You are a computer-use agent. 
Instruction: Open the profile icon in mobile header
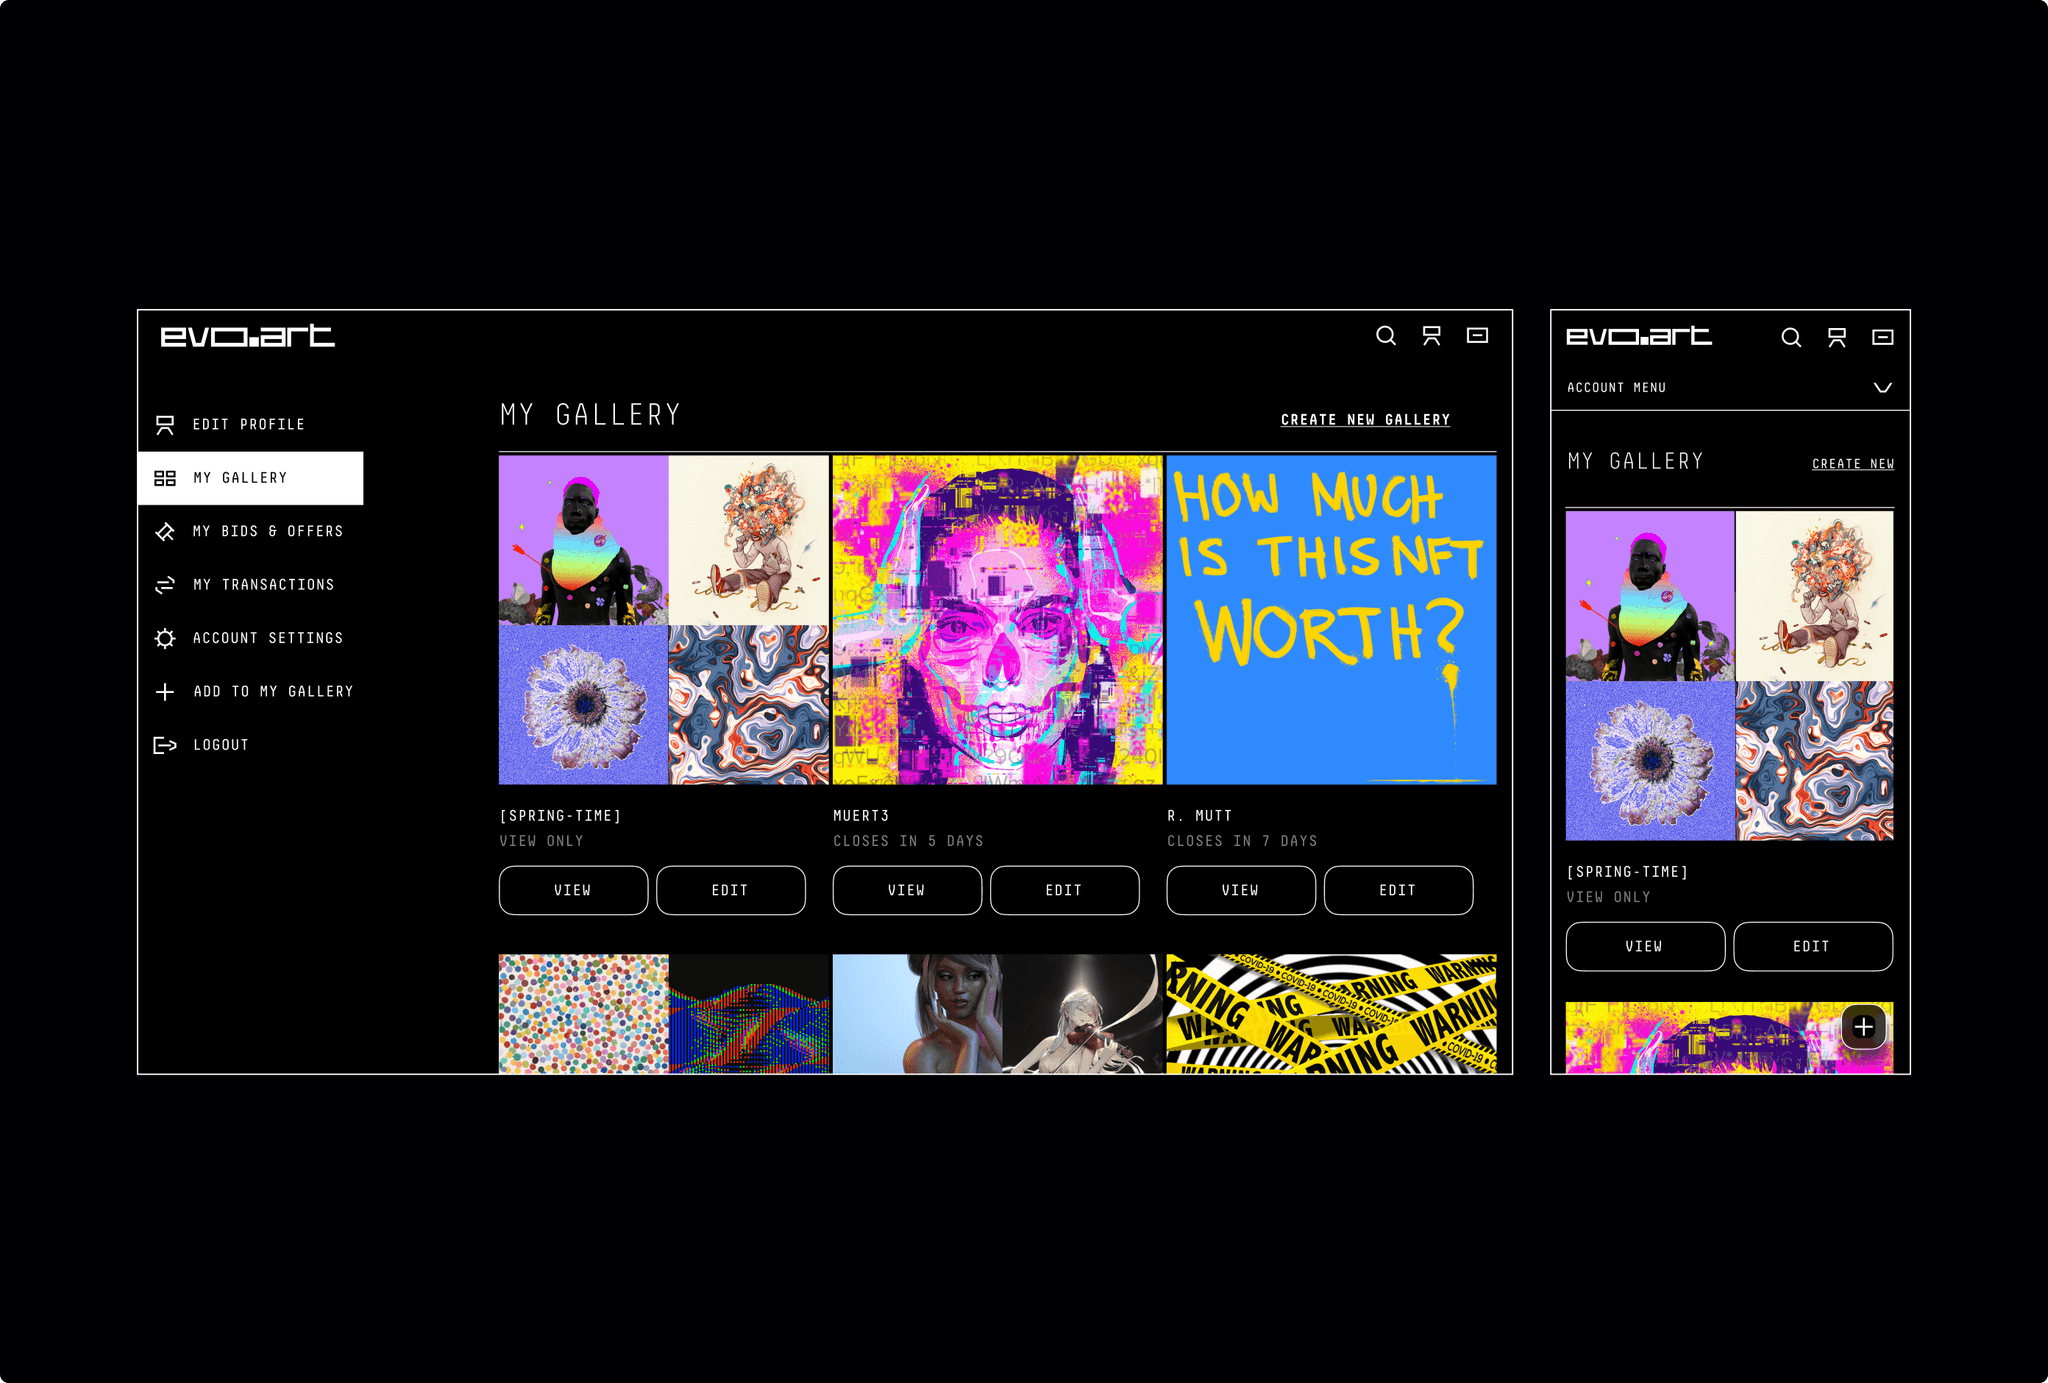(x=1836, y=338)
